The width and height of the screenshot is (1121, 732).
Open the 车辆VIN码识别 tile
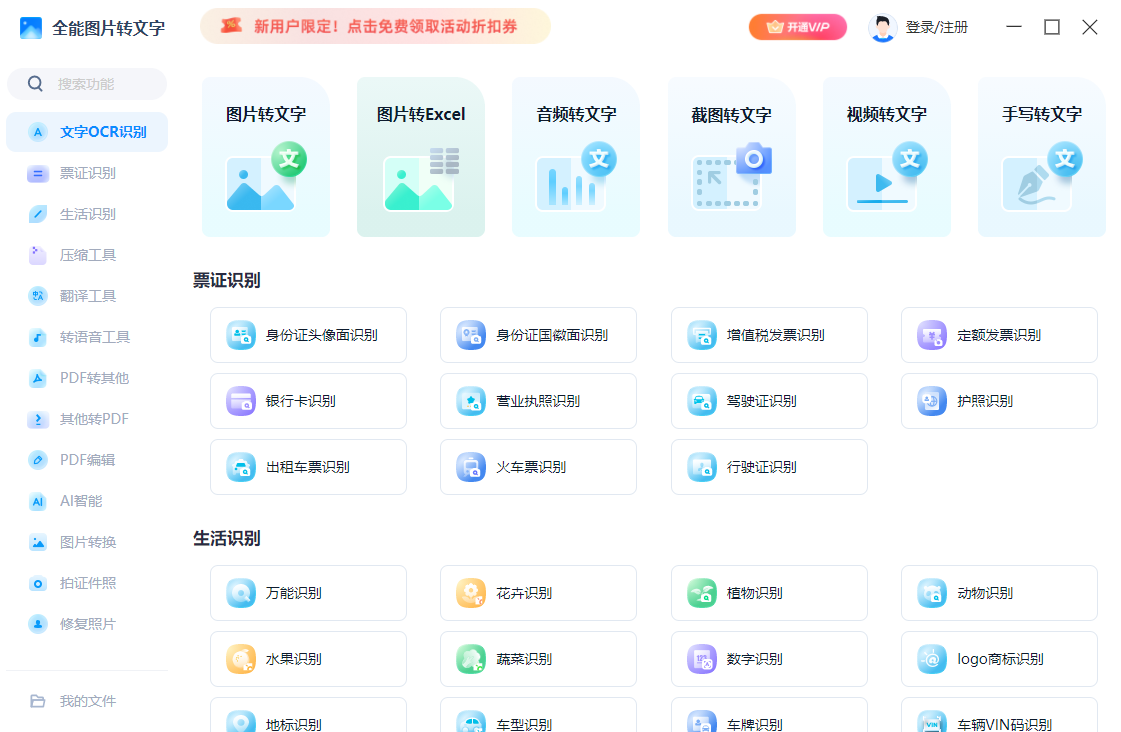[999, 716]
